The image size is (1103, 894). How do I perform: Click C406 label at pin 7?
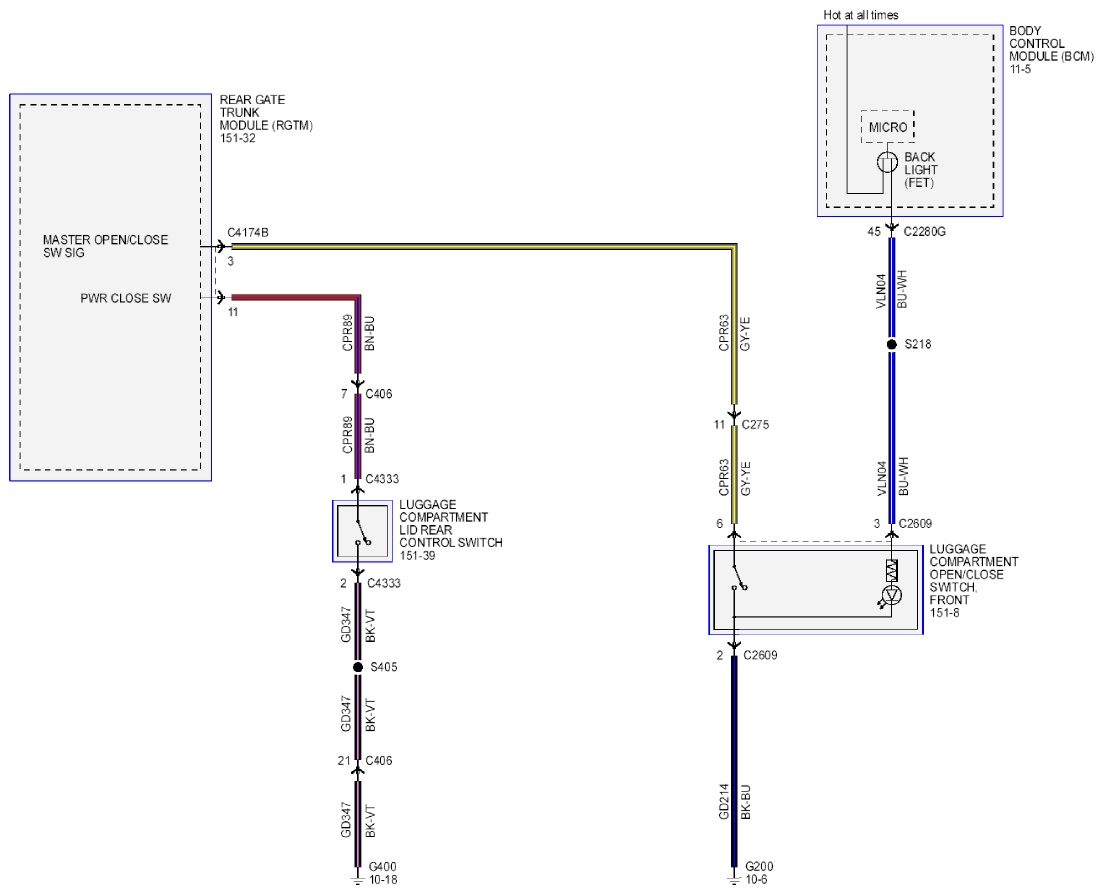tap(378, 394)
